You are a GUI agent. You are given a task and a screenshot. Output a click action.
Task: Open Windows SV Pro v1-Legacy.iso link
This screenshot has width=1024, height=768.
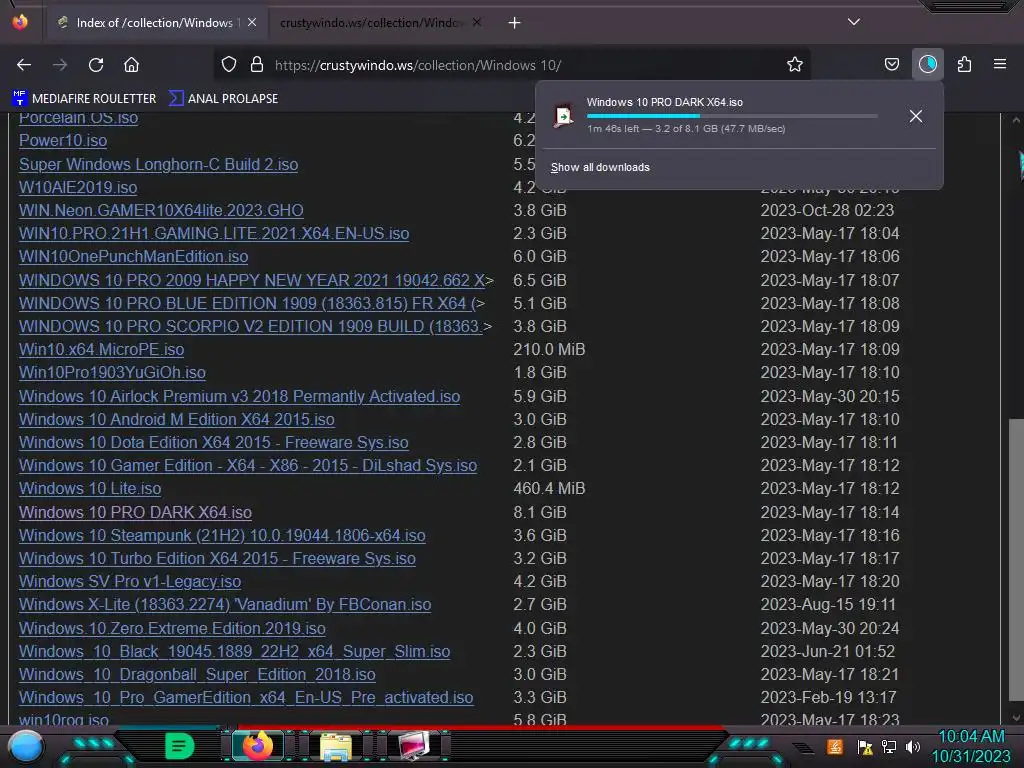coord(129,581)
